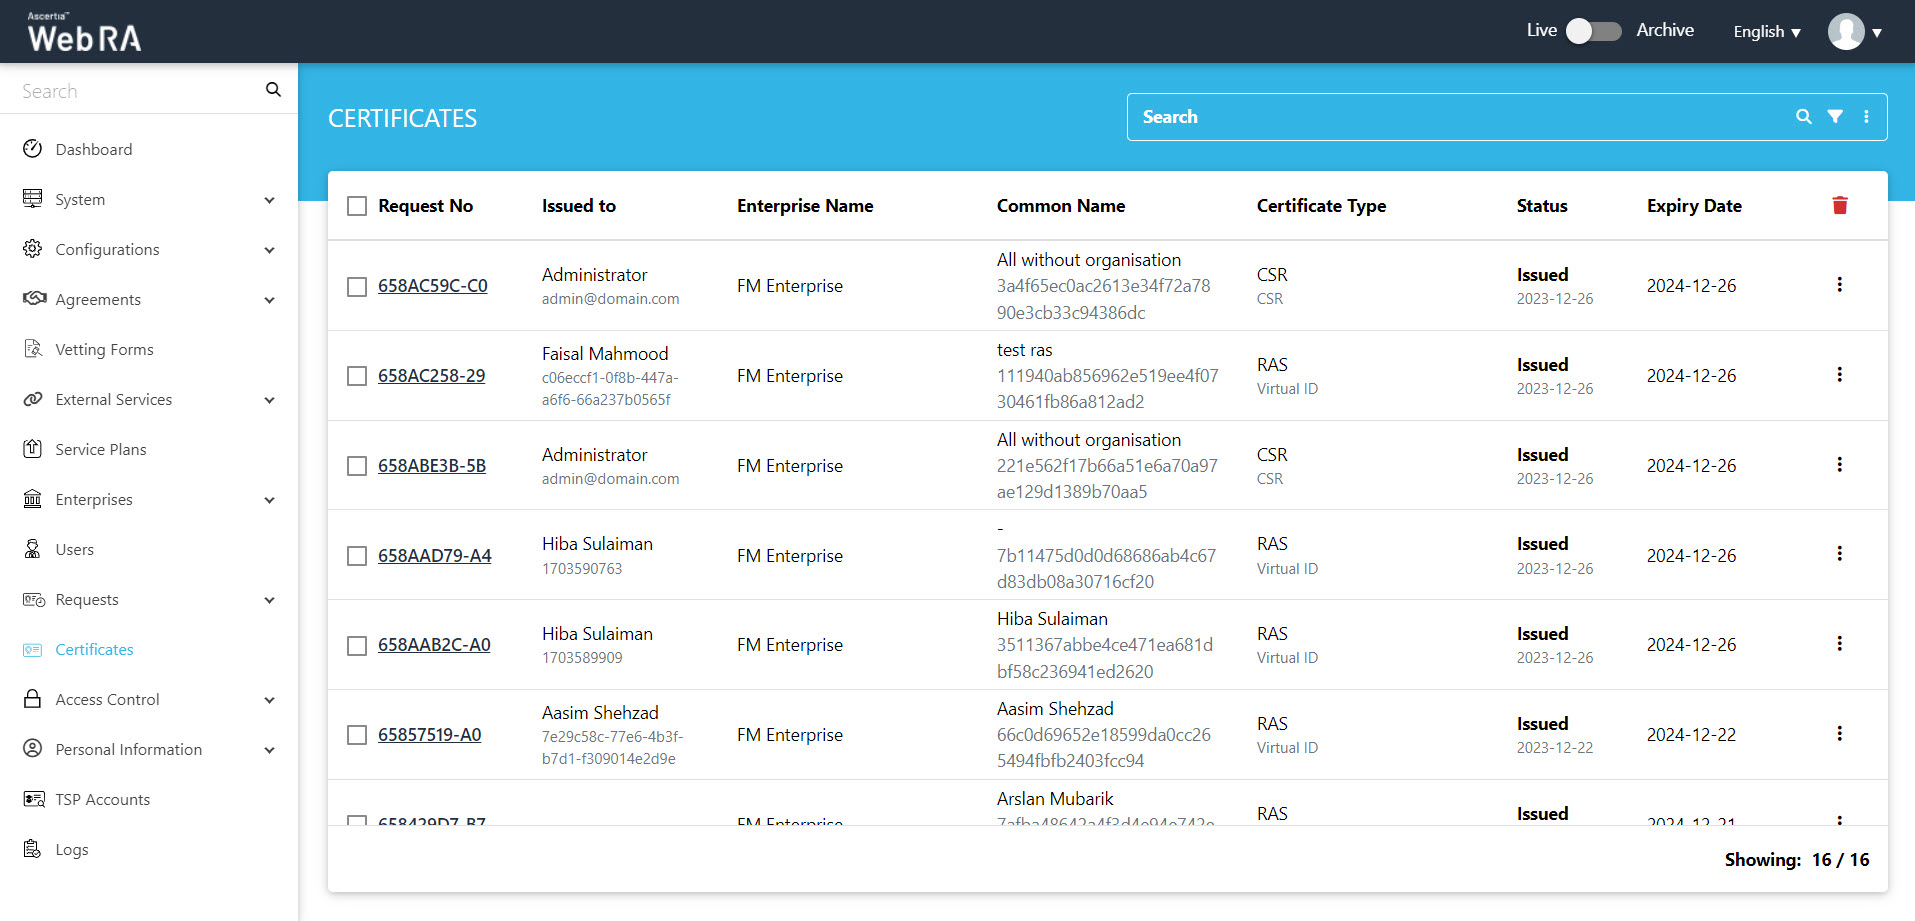Check the select-all checkbox in table header

coord(357,206)
